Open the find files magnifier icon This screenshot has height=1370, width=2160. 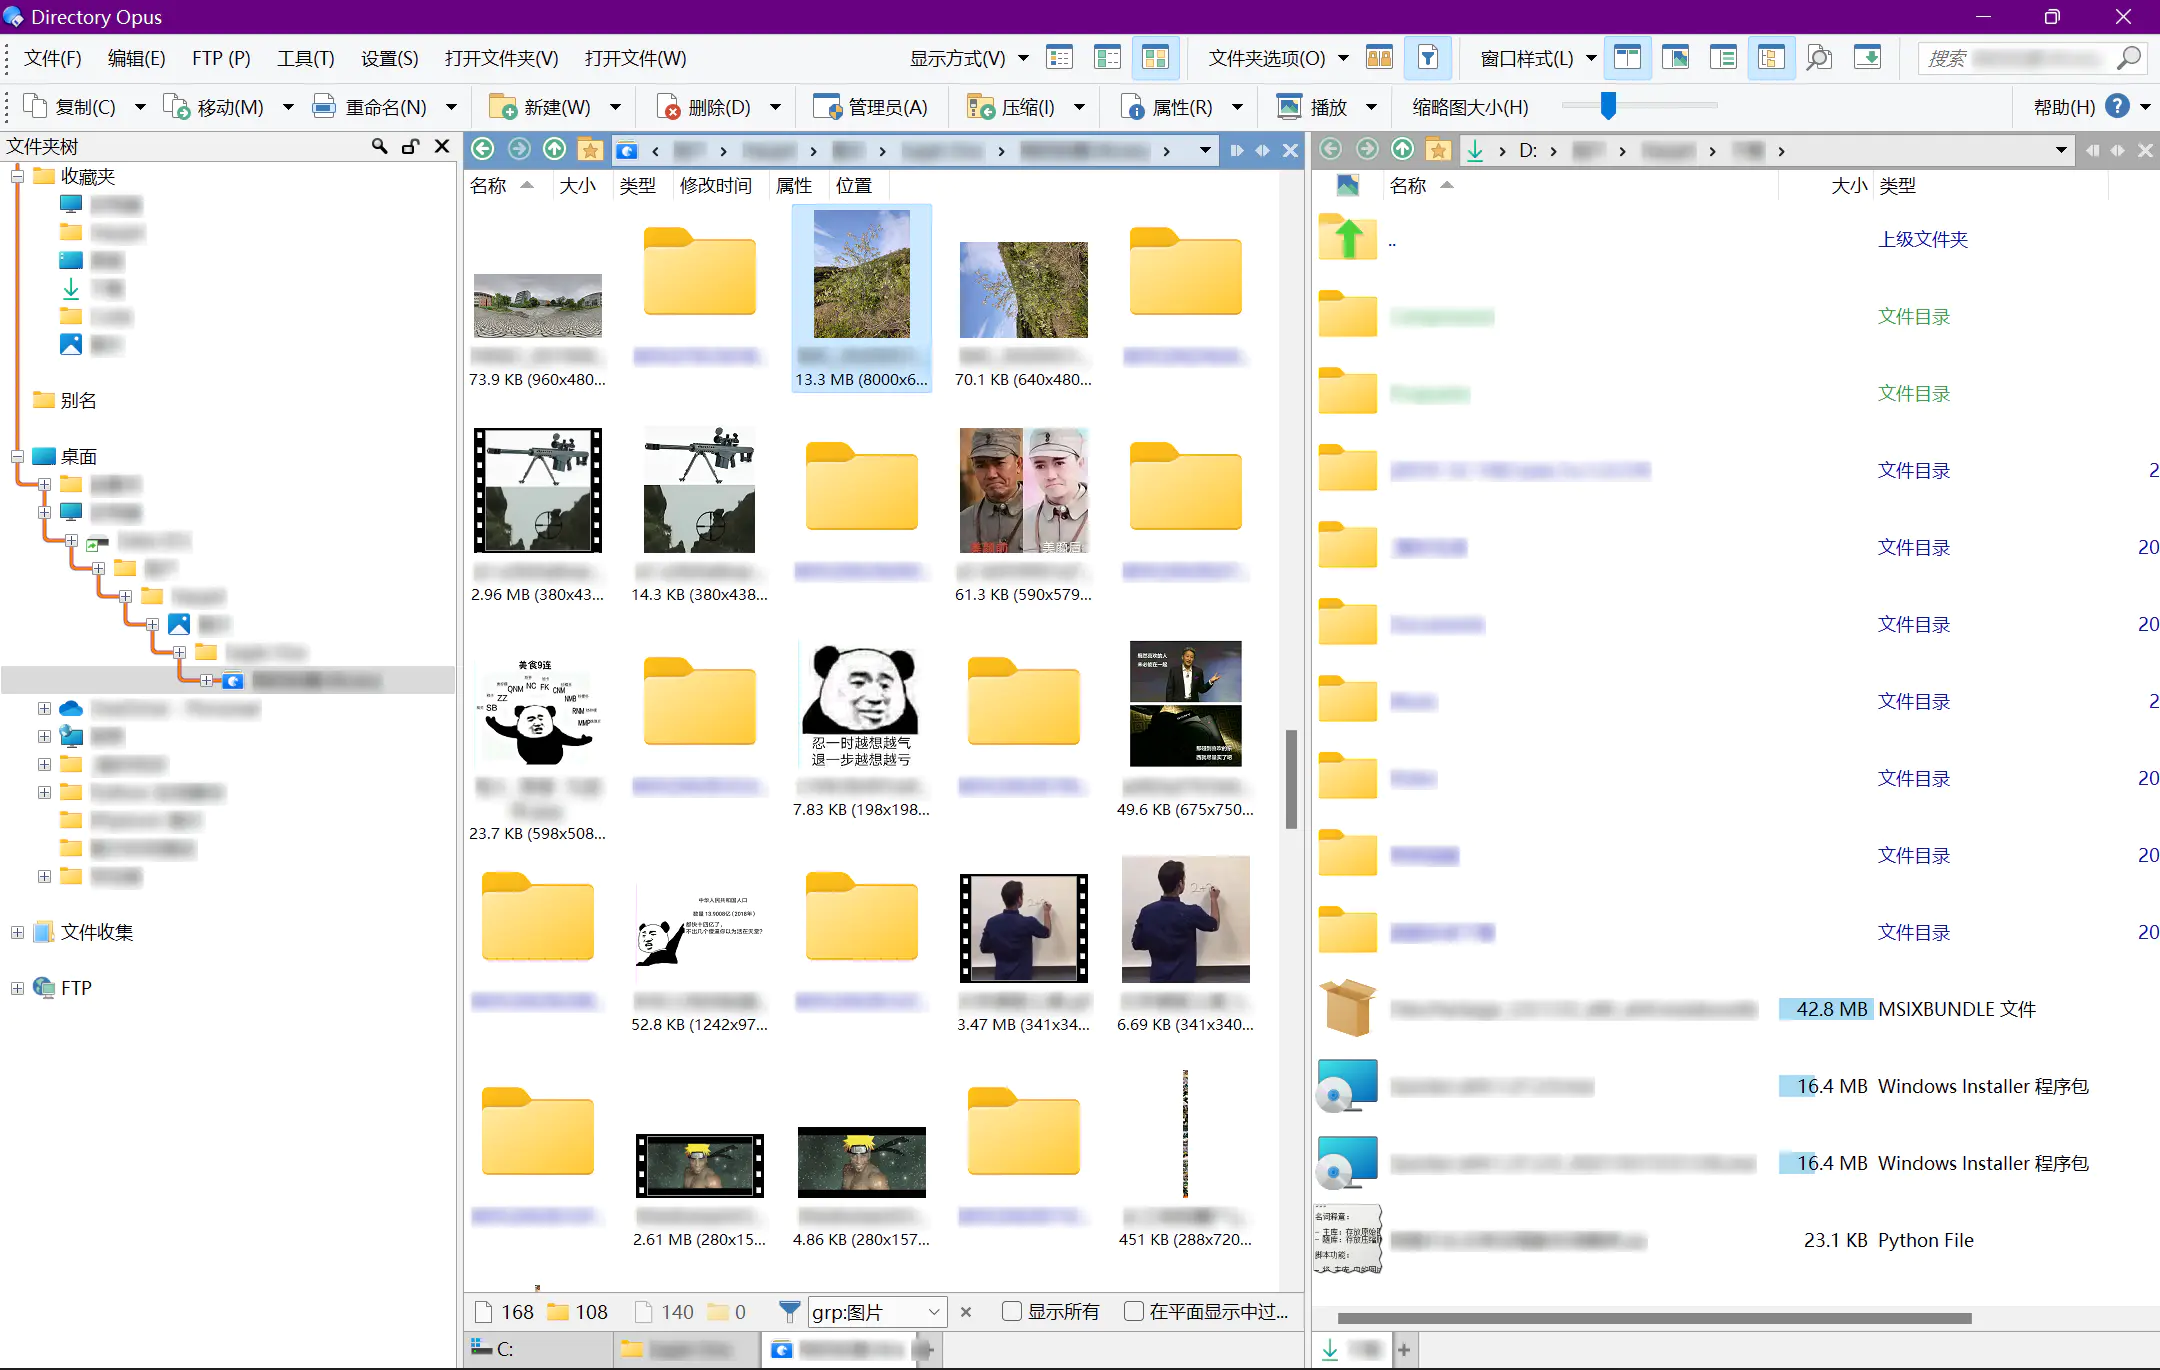tap(1819, 58)
